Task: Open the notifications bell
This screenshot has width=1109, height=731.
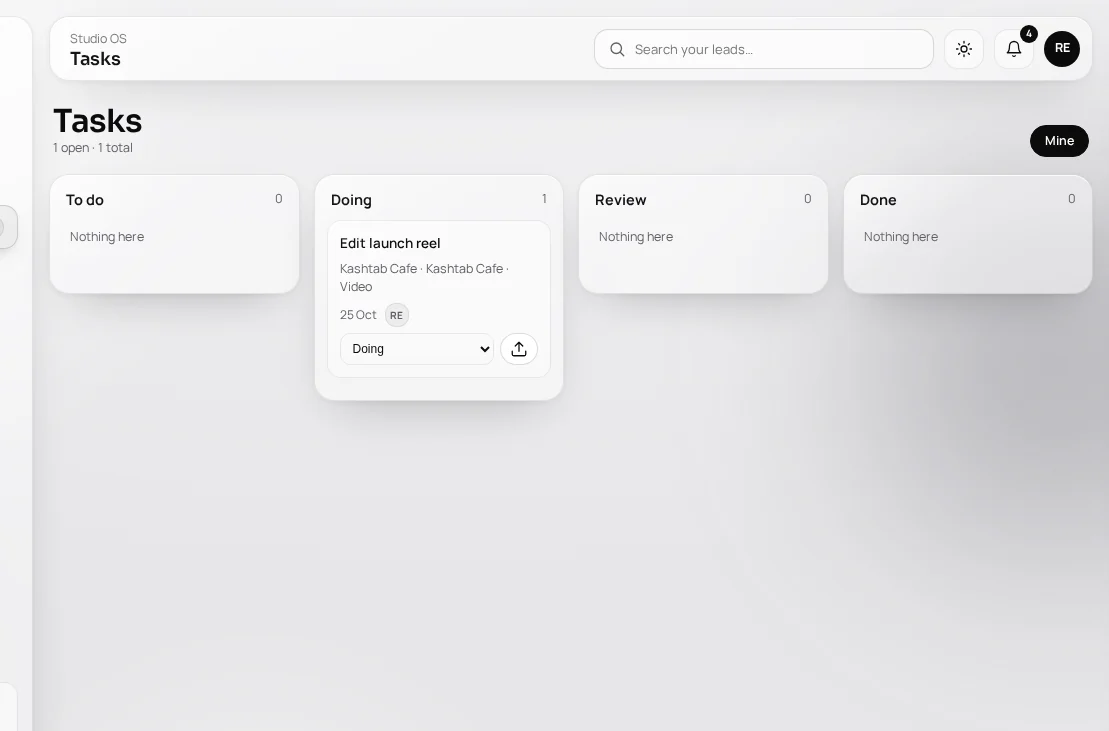Action: [x=1014, y=49]
